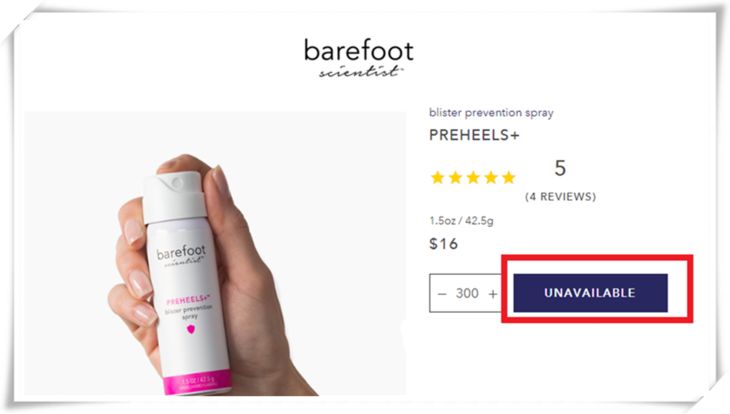Click the fifth yellow rating star
Screen dimensions: 730x414
point(509,177)
